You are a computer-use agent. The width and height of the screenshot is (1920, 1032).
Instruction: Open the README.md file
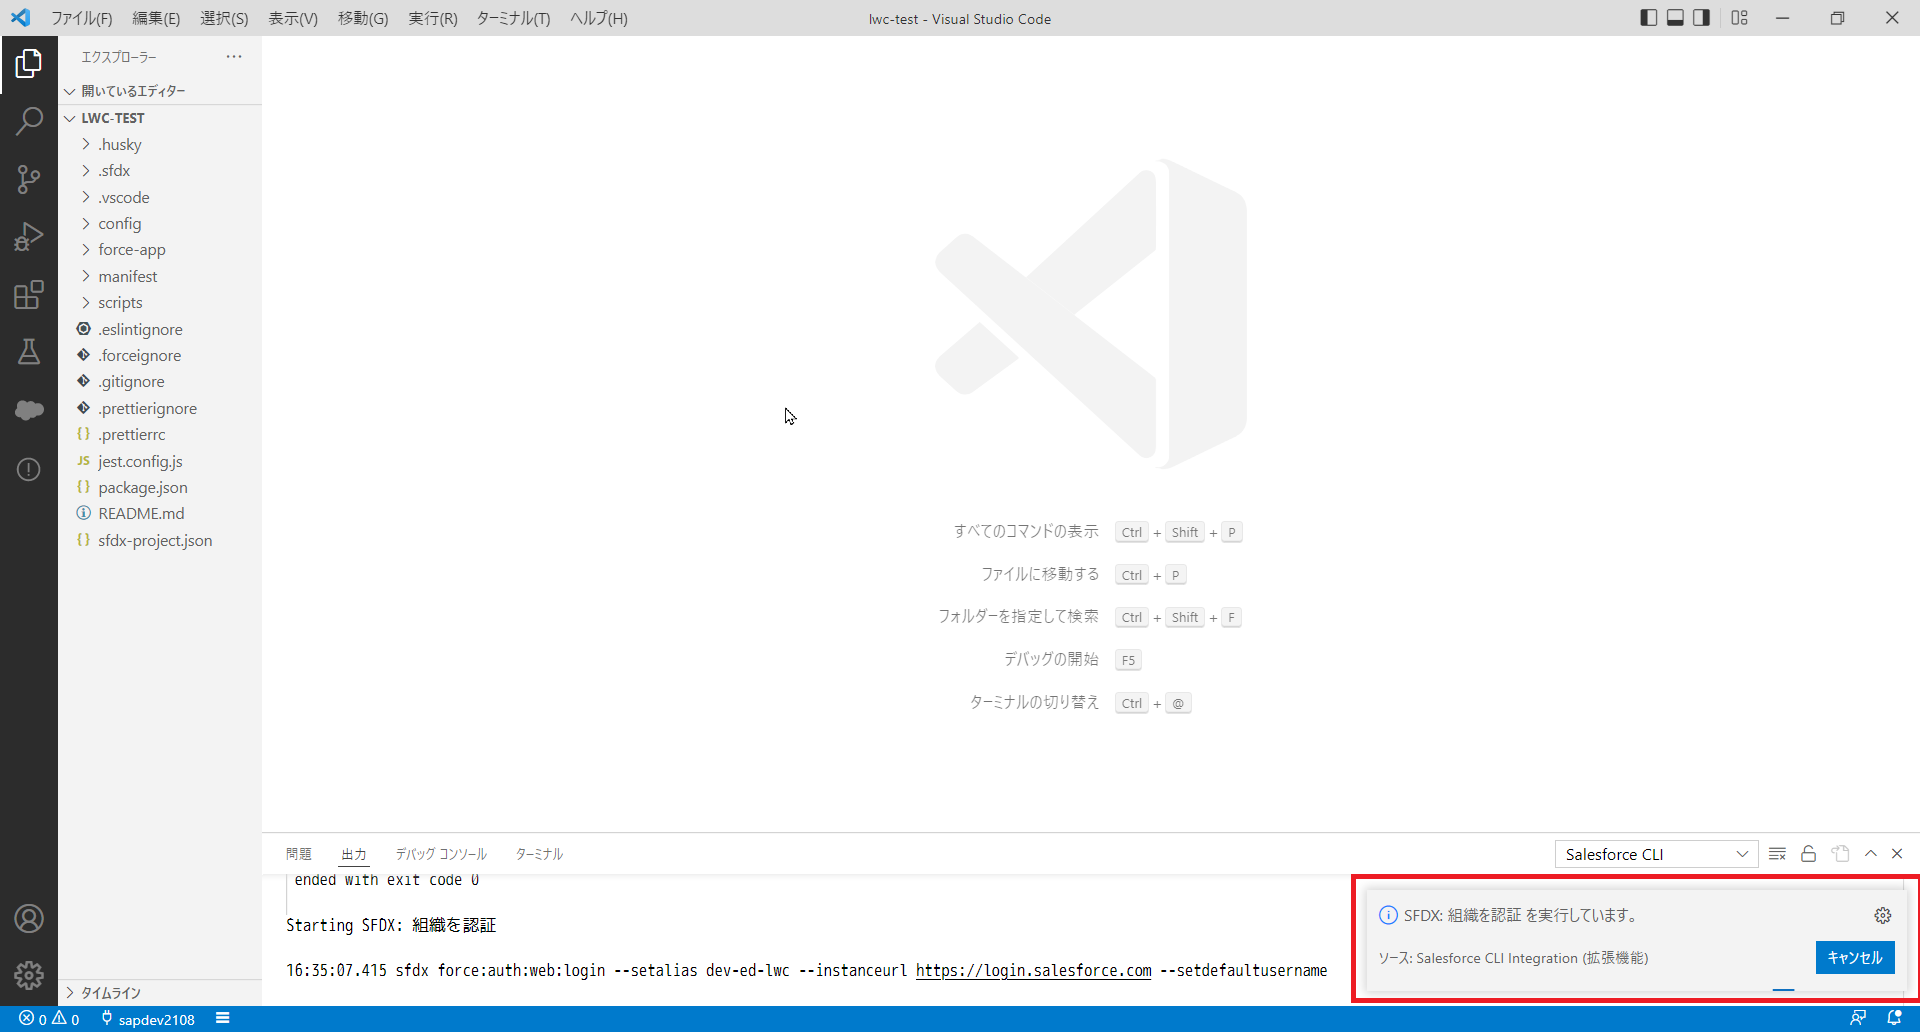pyautogui.click(x=160, y=514)
